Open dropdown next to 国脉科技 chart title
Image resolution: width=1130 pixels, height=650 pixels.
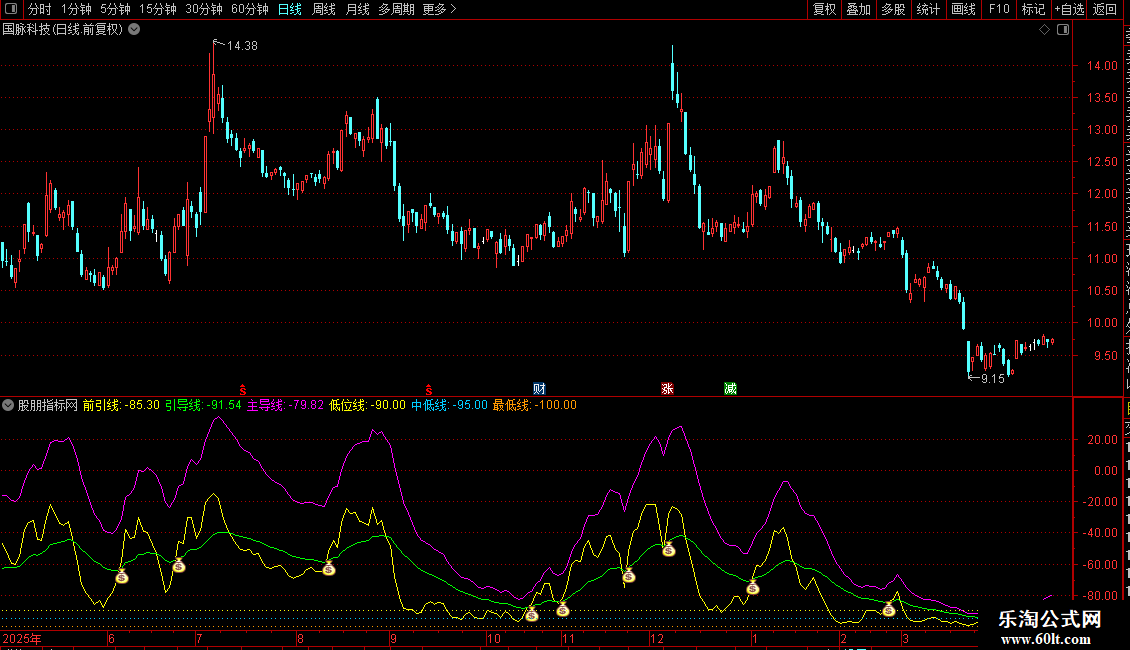pos(134,30)
